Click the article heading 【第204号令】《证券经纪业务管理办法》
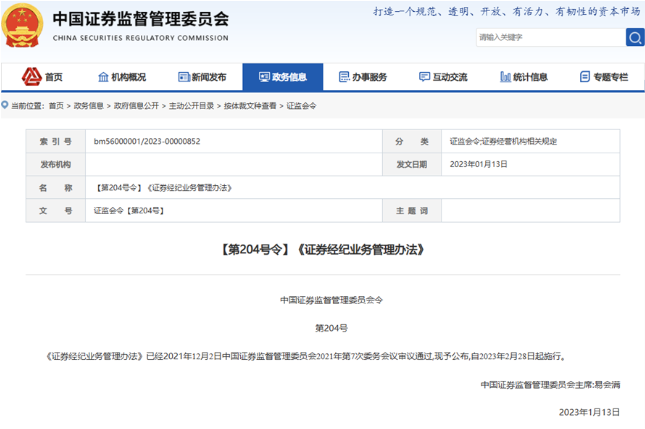The width and height of the screenshot is (645, 429). [323, 249]
